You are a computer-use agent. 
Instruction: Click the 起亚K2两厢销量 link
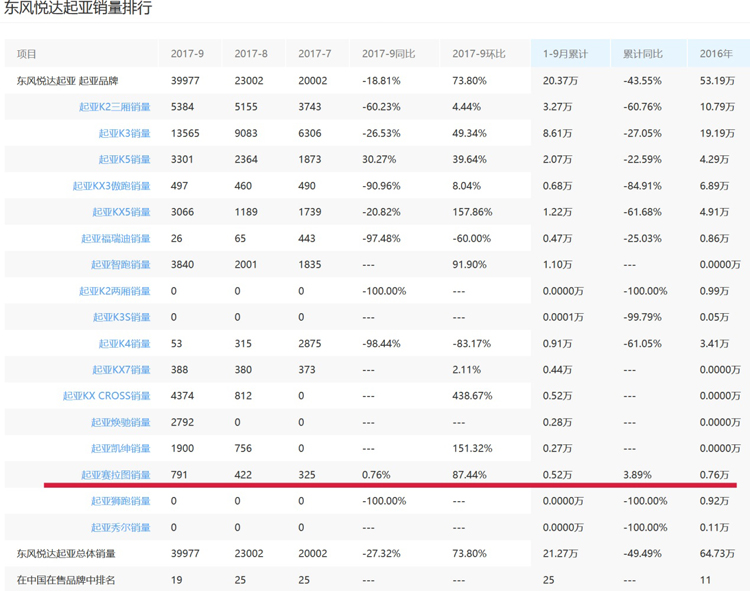point(114,291)
